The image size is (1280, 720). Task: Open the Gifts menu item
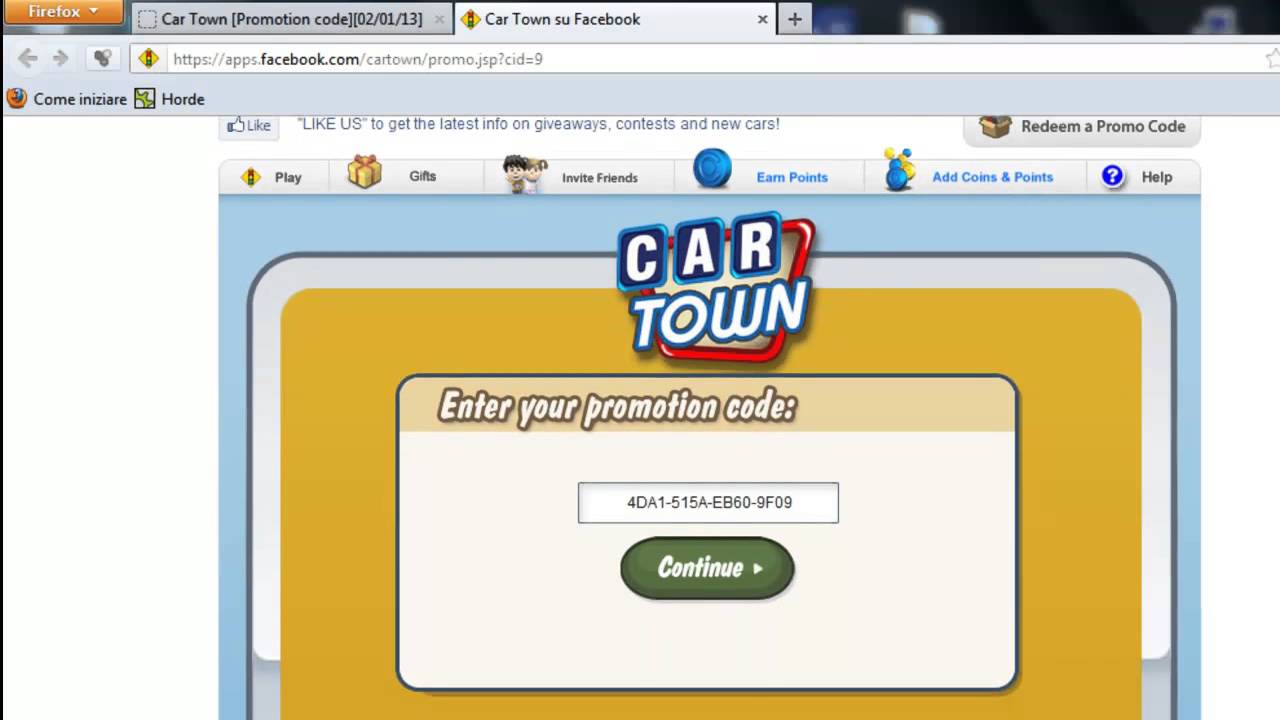point(422,176)
